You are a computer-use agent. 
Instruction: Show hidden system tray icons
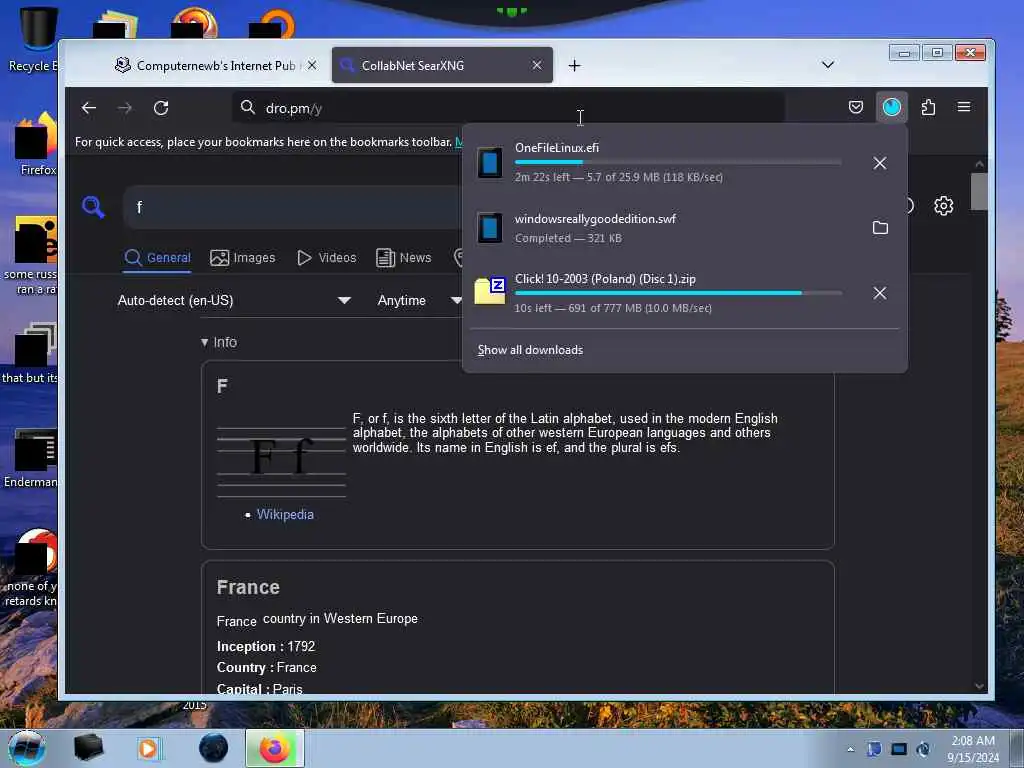850,750
